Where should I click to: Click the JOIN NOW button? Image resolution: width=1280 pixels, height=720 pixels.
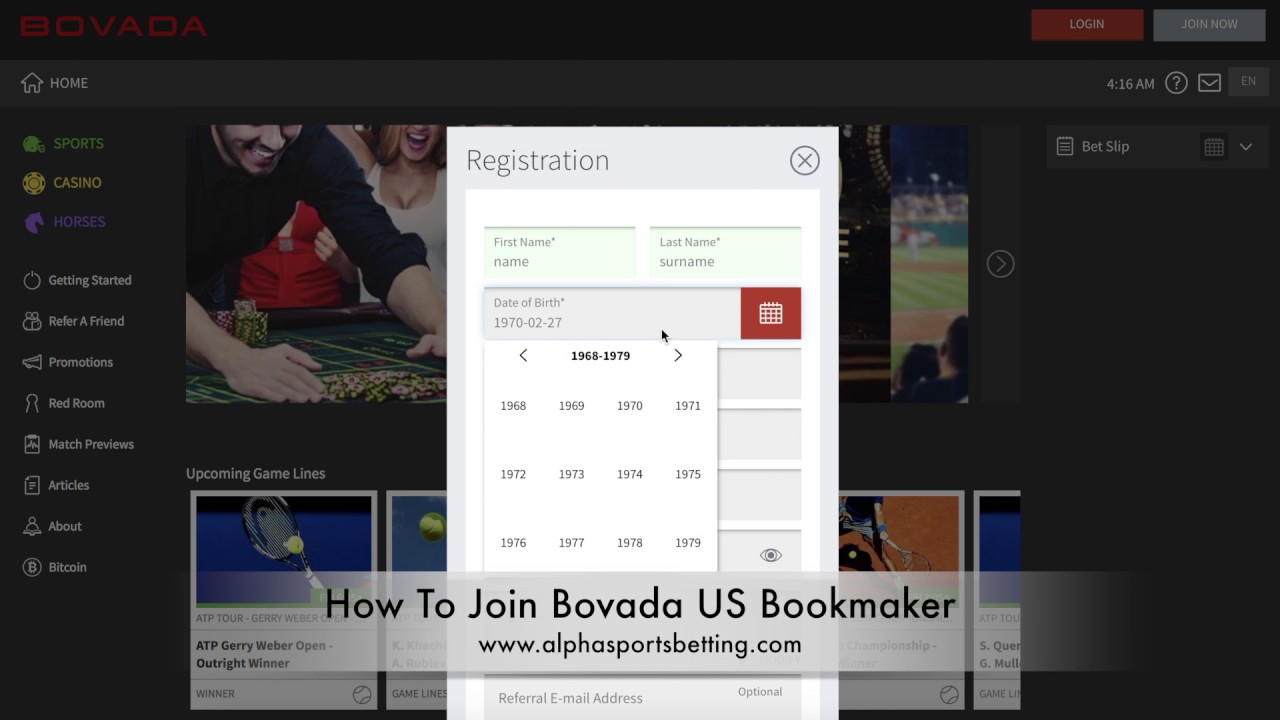[1209, 25]
